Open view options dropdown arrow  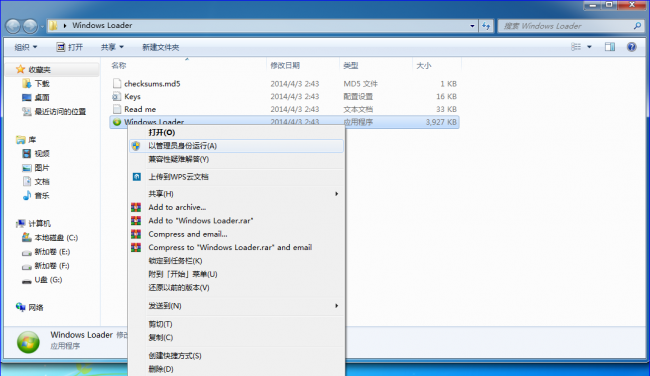[x=589, y=47]
